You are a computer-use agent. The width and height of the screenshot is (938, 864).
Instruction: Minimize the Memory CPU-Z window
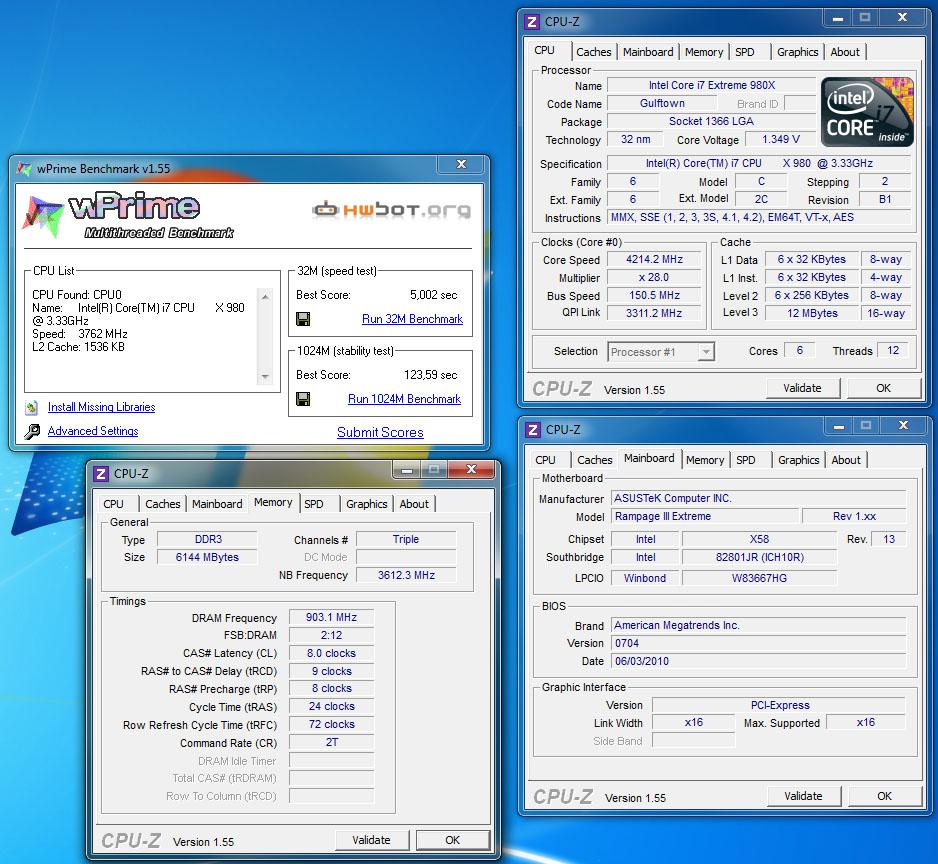point(407,470)
